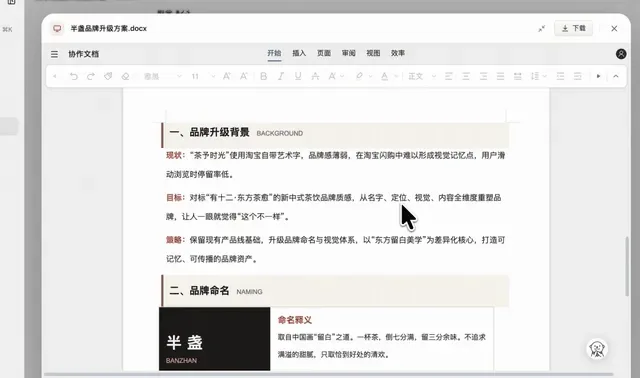The height and width of the screenshot is (378, 640).
Task: Open the text effects dropdown arrow
Action: coord(342,76)
